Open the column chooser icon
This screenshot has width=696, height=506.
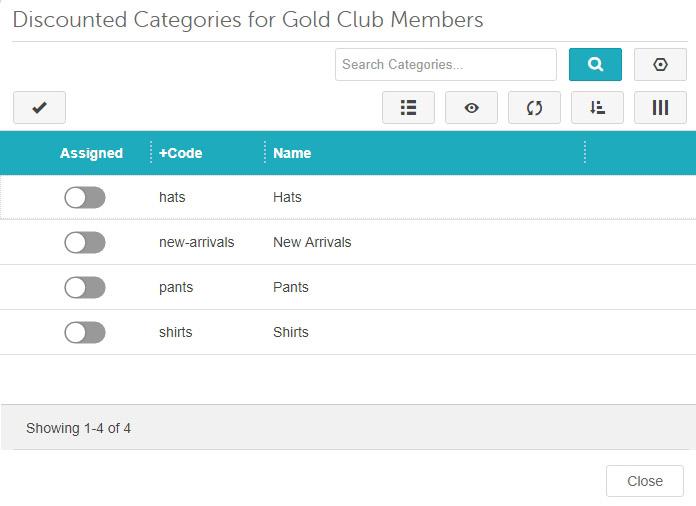(660, 107)
